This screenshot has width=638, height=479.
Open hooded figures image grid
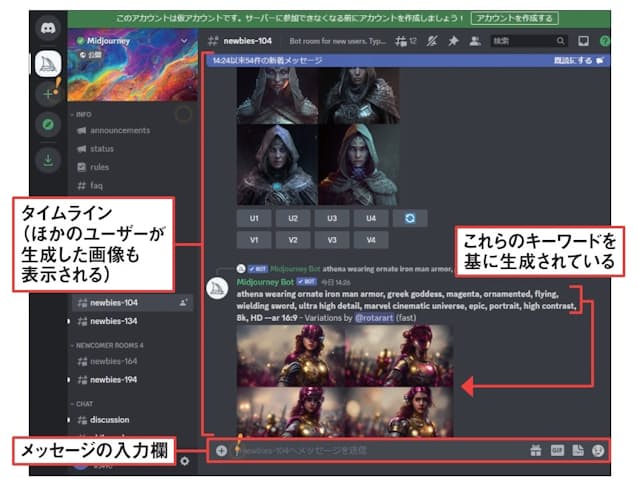pos(318,136)
